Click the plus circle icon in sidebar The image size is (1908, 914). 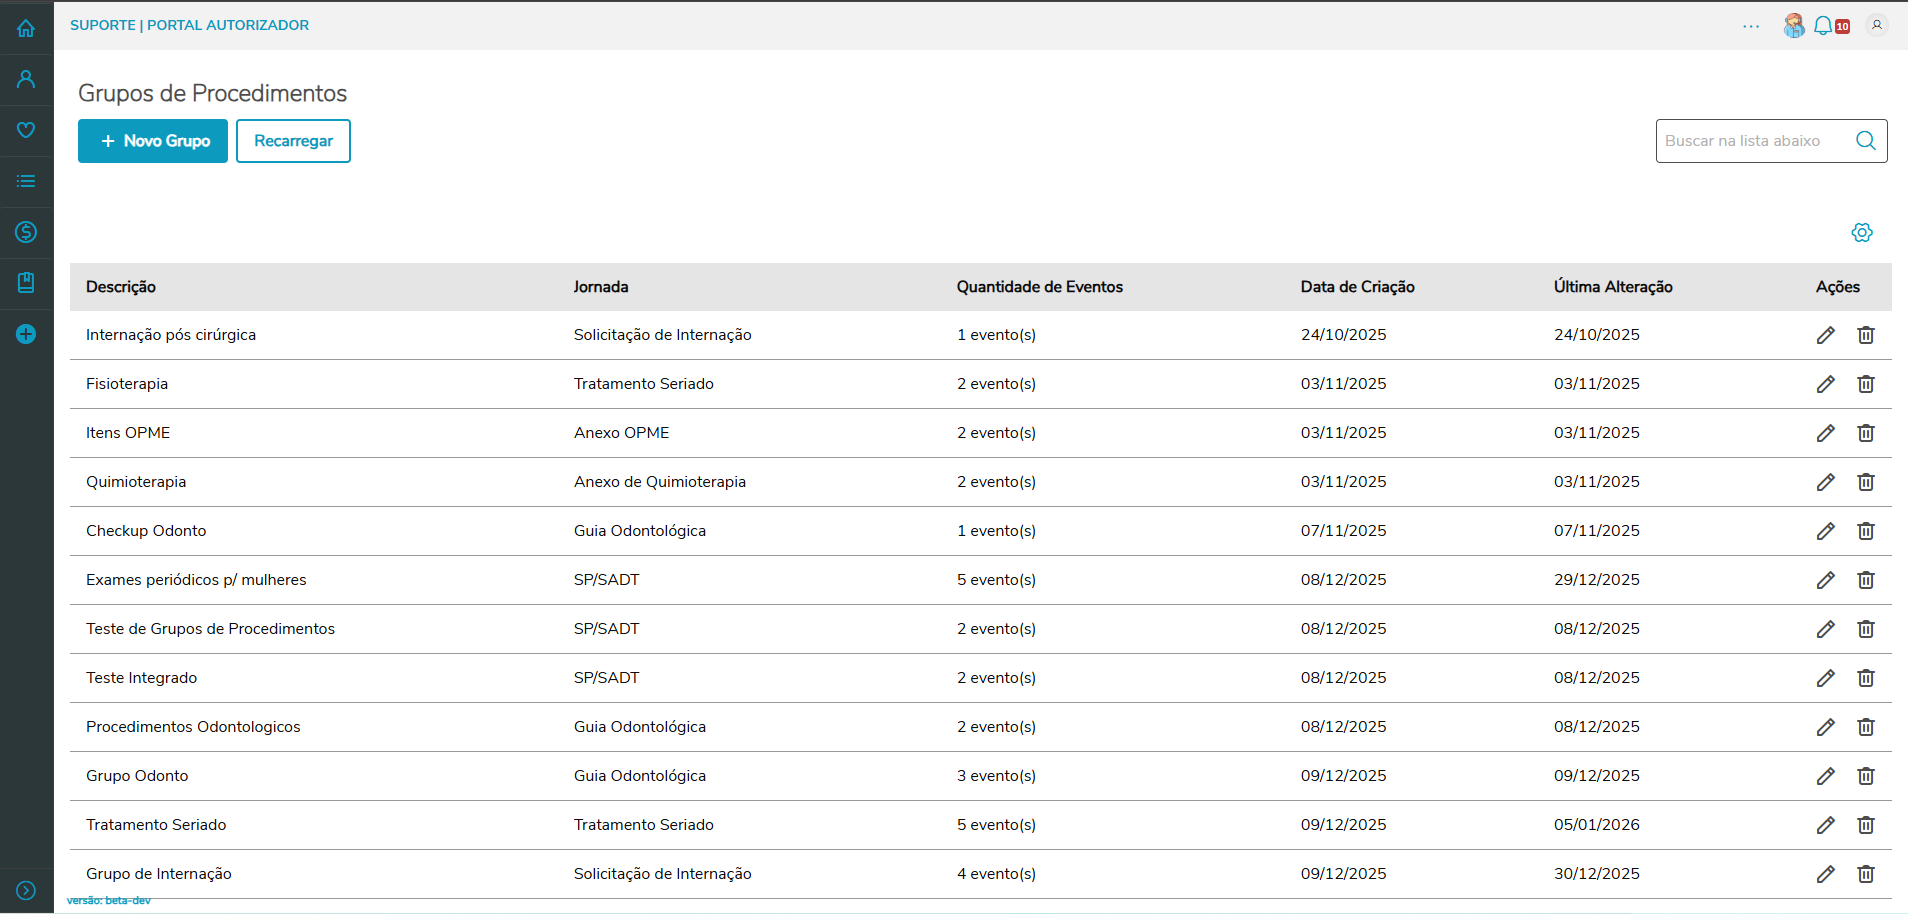(26, 334)
